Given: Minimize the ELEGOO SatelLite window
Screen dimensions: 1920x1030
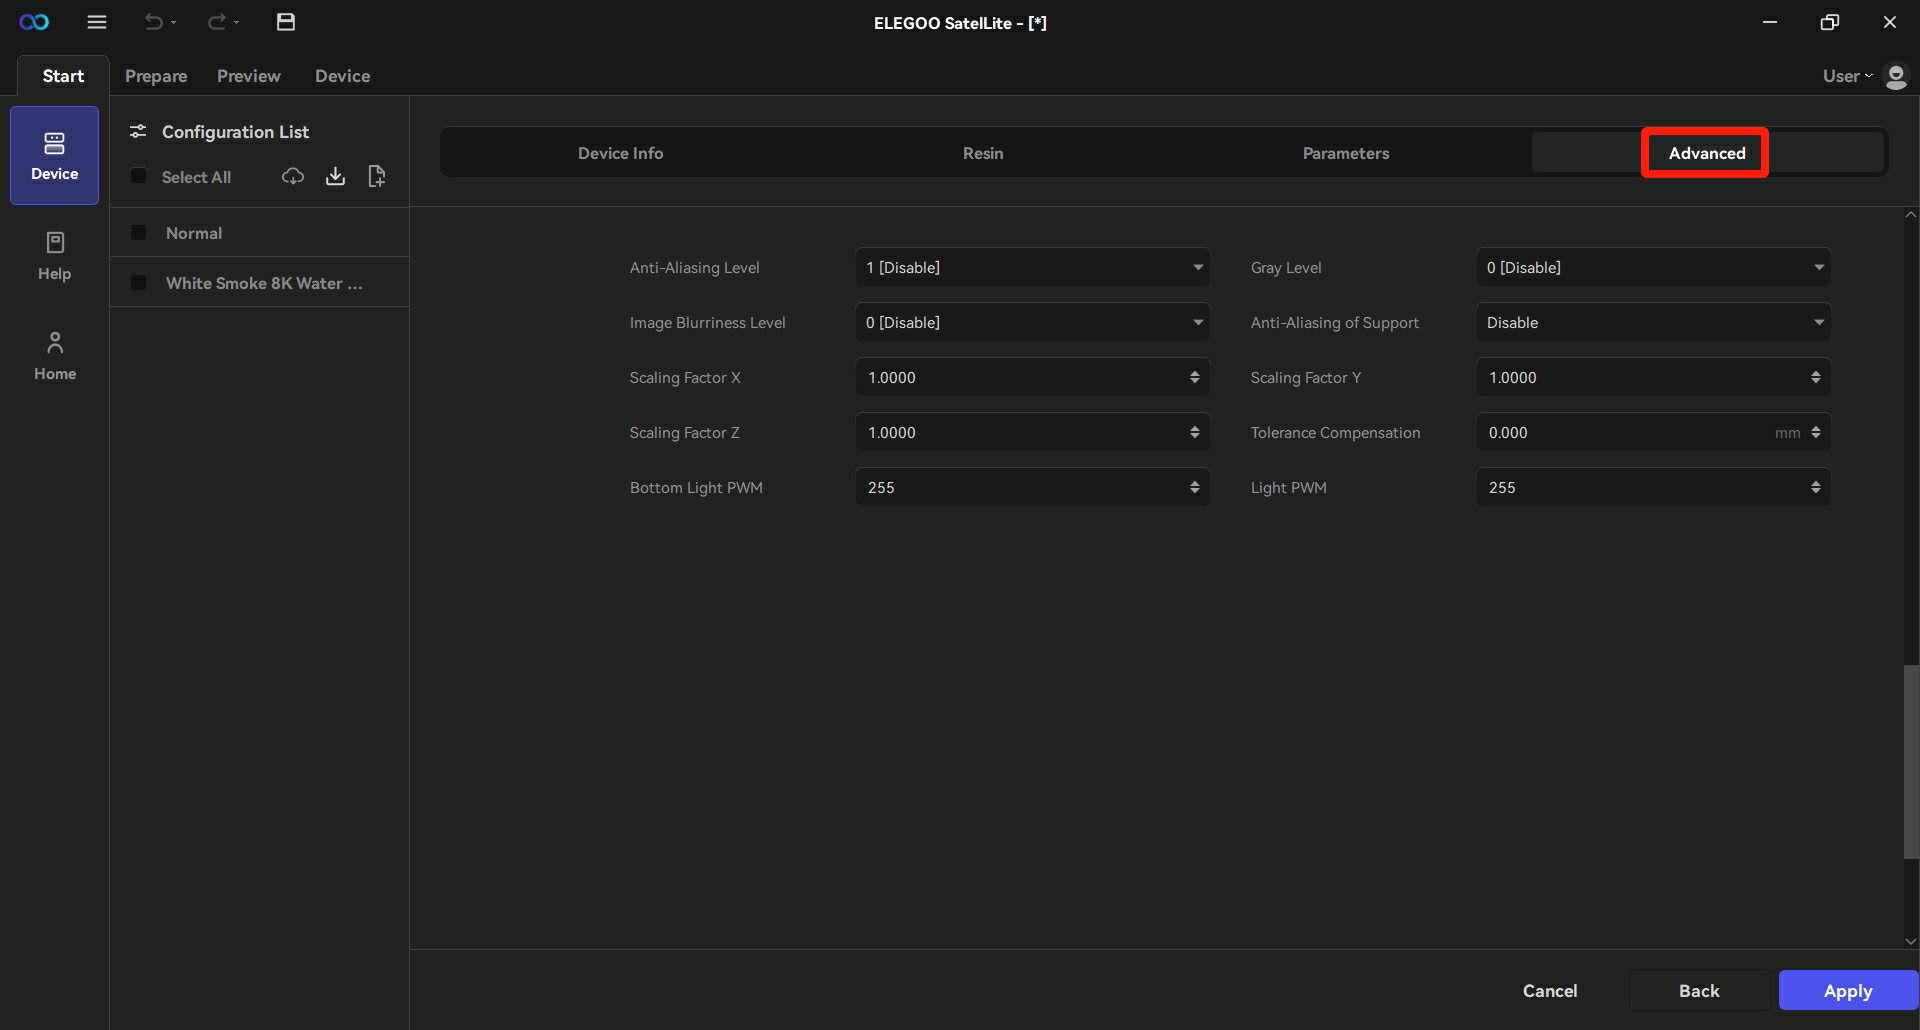Looking at the screenshot, I should (1770, 22).
